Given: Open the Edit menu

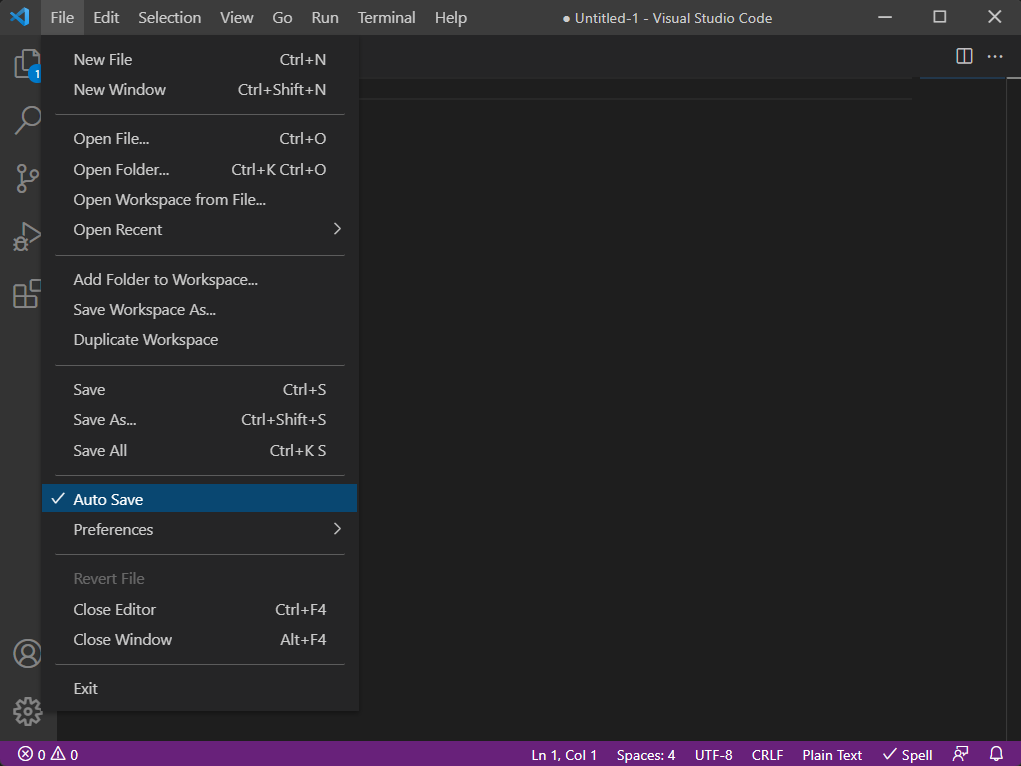Looking at the screenshot, I should tap(106, 18).
